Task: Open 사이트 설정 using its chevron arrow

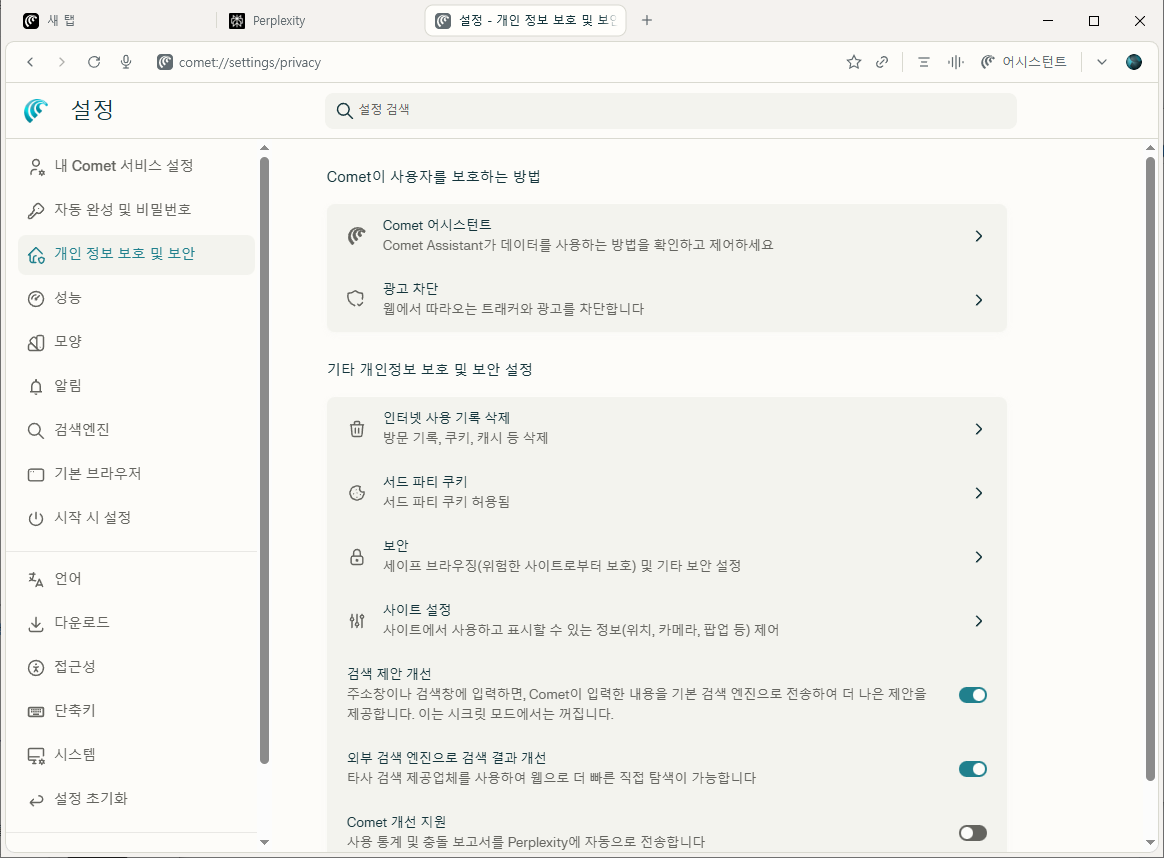Action: pos(978,621)
